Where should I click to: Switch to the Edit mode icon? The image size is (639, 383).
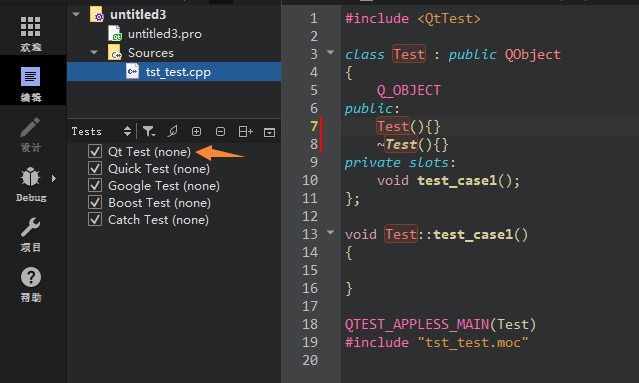31,77
